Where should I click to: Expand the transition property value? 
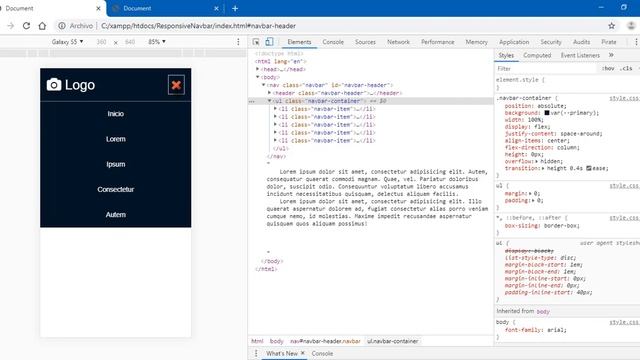(543, 168)
